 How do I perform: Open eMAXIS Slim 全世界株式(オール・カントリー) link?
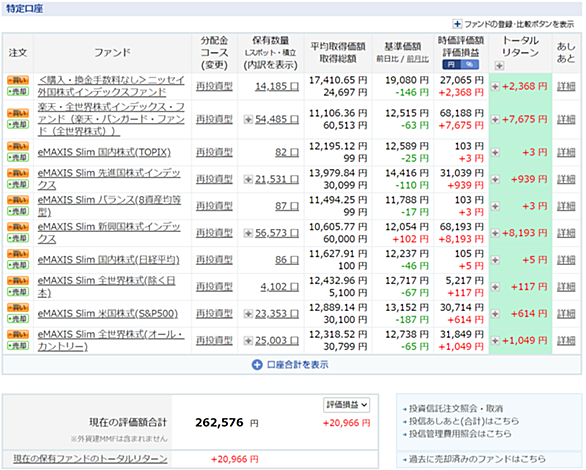tap(111, 340)
